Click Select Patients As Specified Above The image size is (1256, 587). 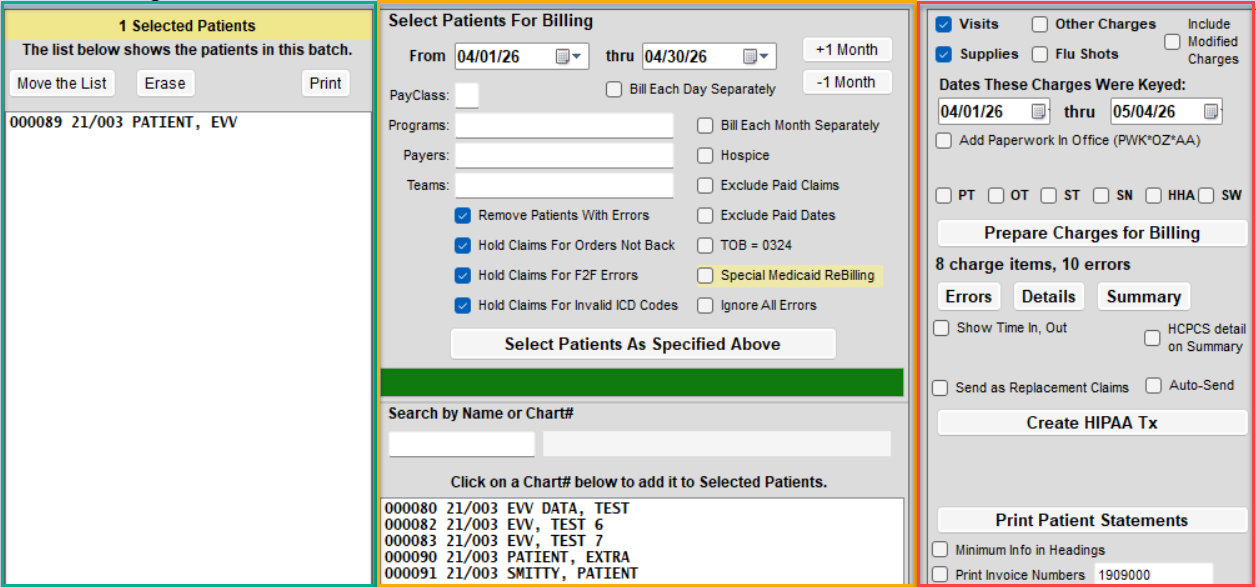[x=642, y=344]
